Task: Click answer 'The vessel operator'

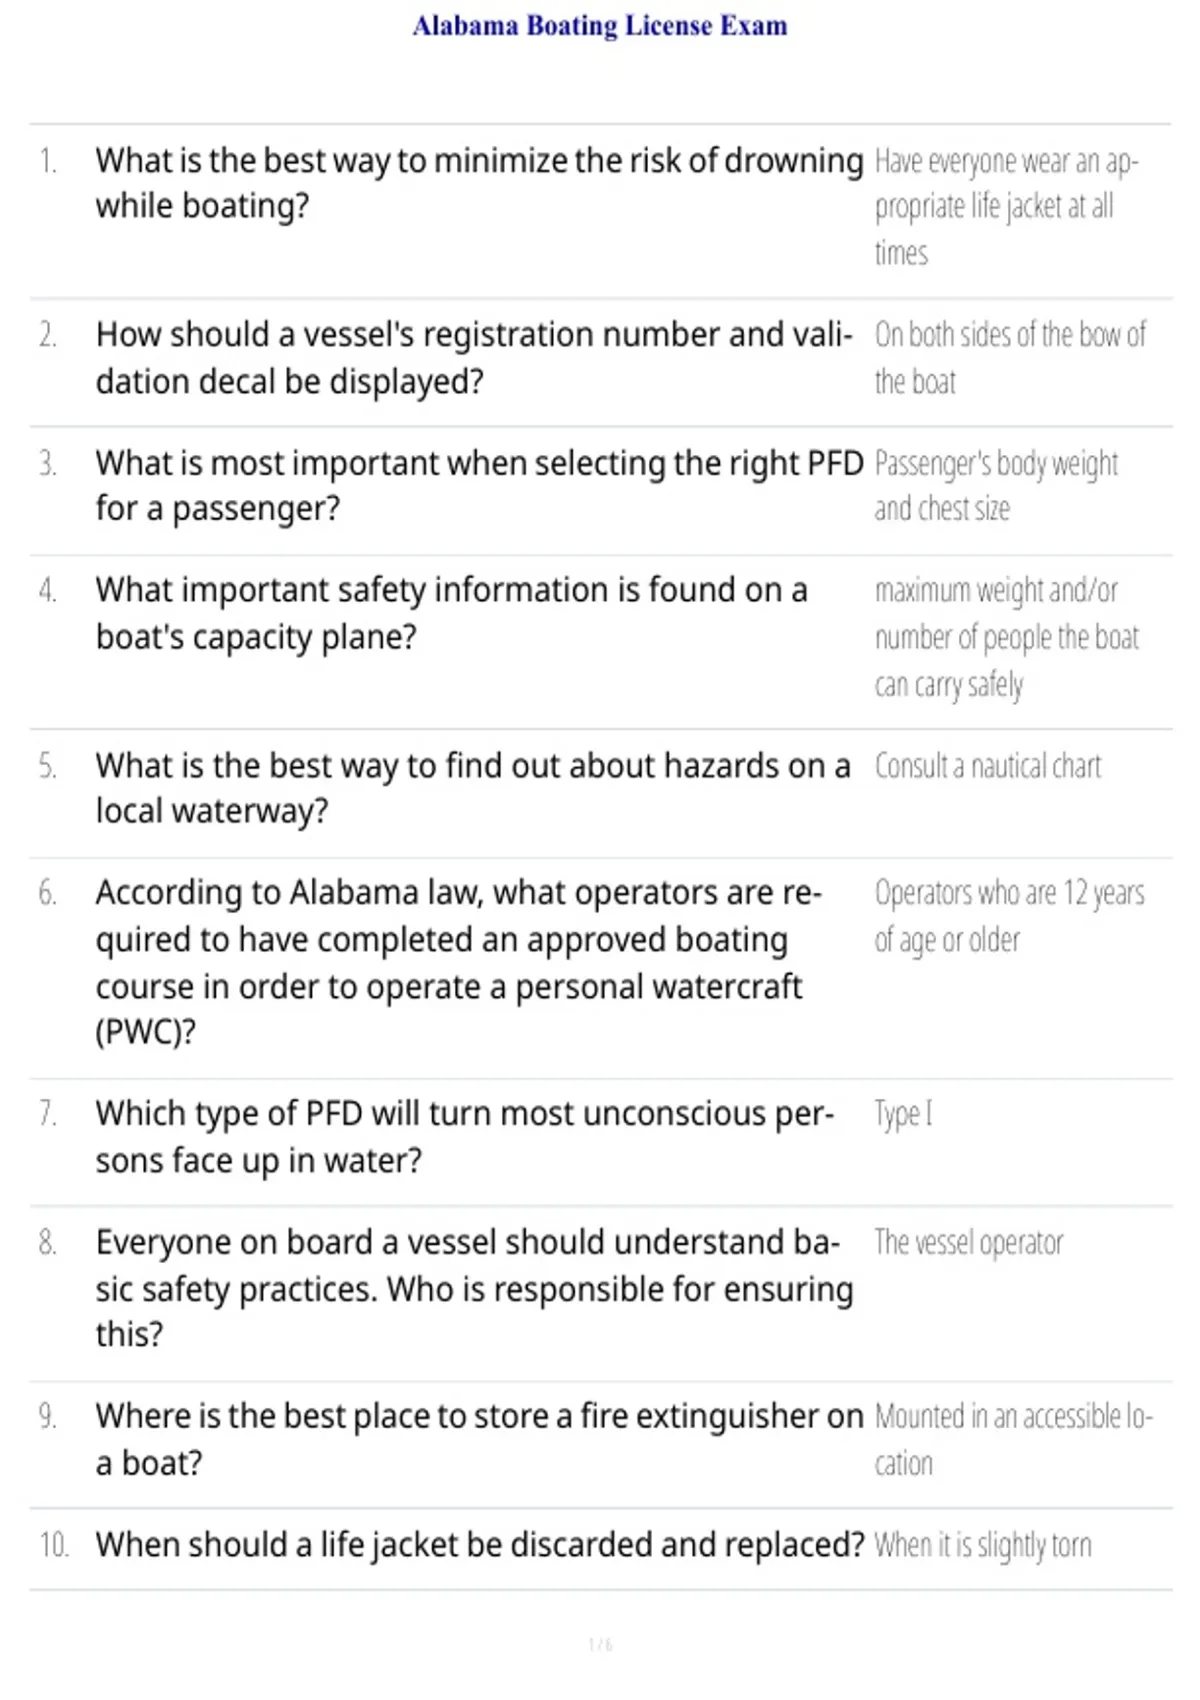Action: tap(968, 1243)
